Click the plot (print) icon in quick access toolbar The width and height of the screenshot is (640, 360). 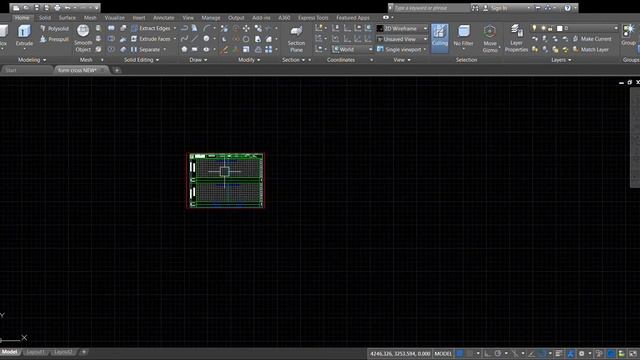tap(57, 8)
